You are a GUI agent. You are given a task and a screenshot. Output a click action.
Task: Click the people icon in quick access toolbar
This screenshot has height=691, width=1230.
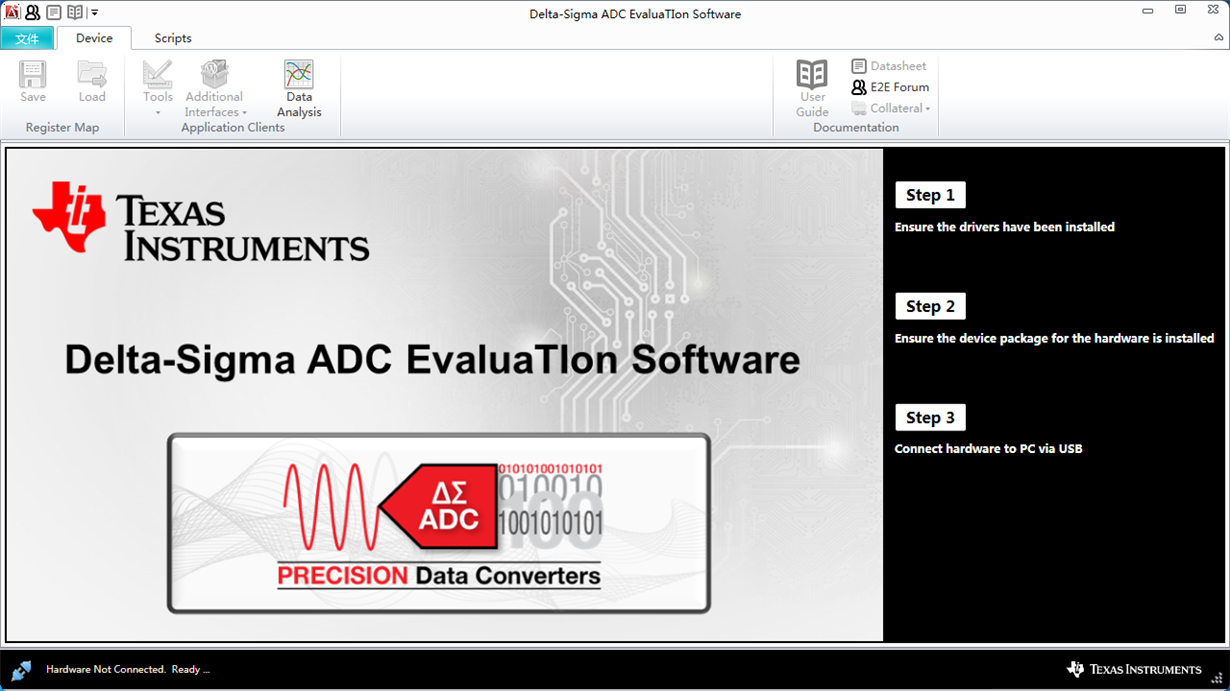[32, 13]
